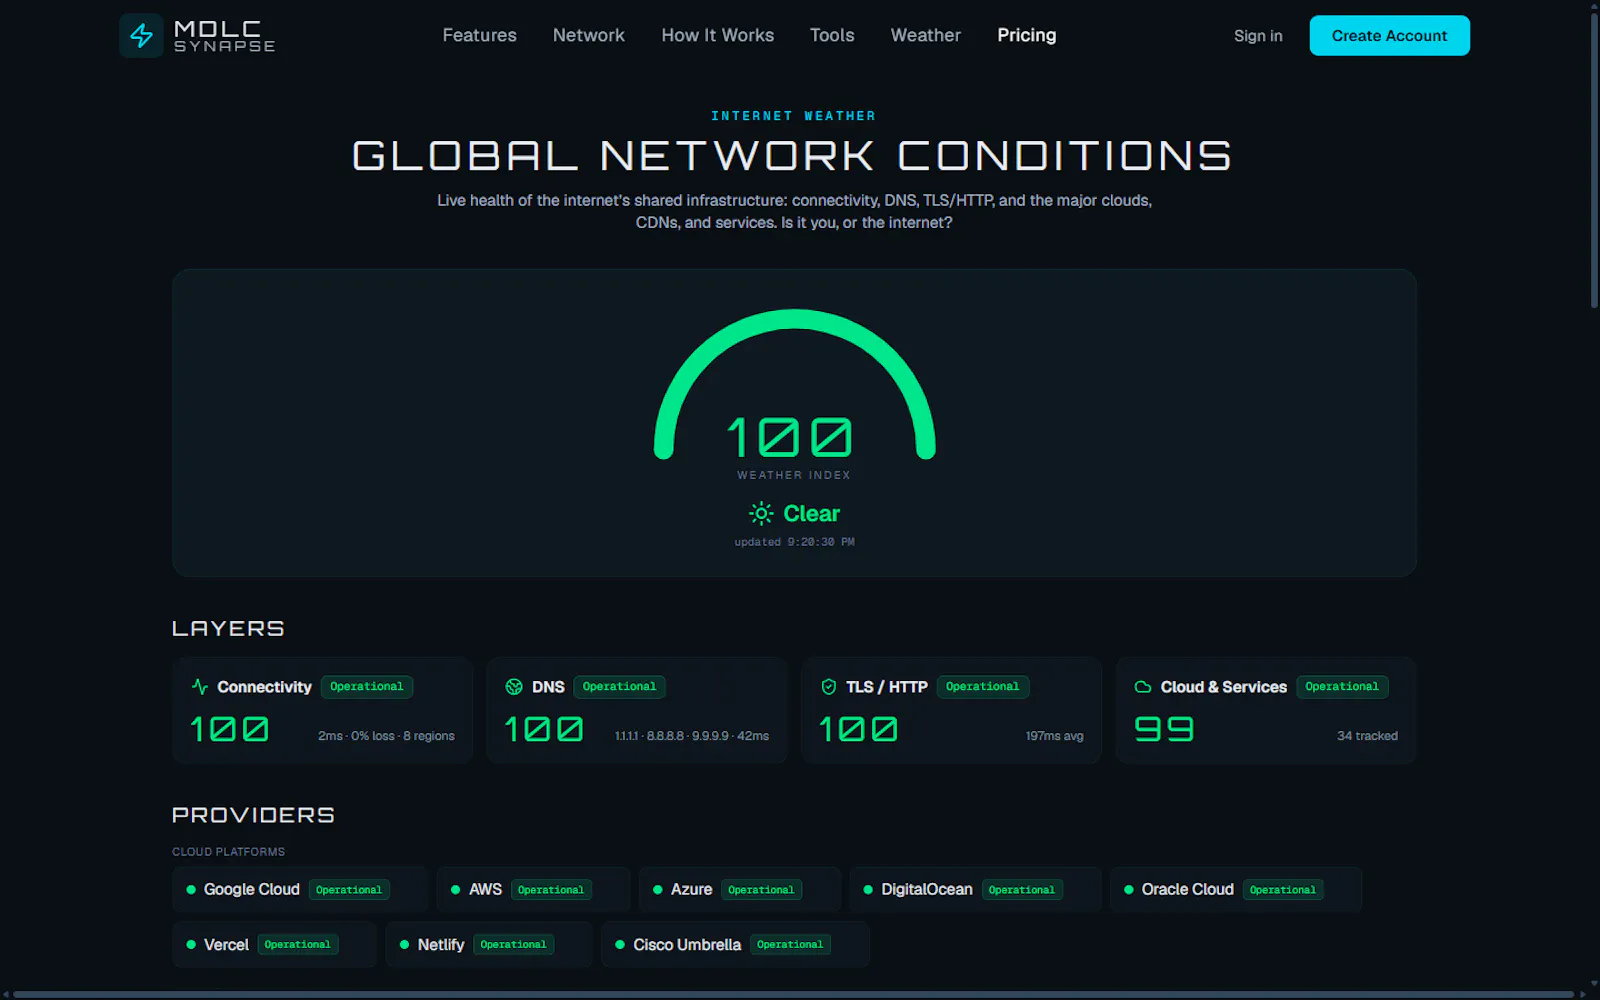
Task: Click the Oracle Cloud green status dot
Action: [x=1129, y=890]
